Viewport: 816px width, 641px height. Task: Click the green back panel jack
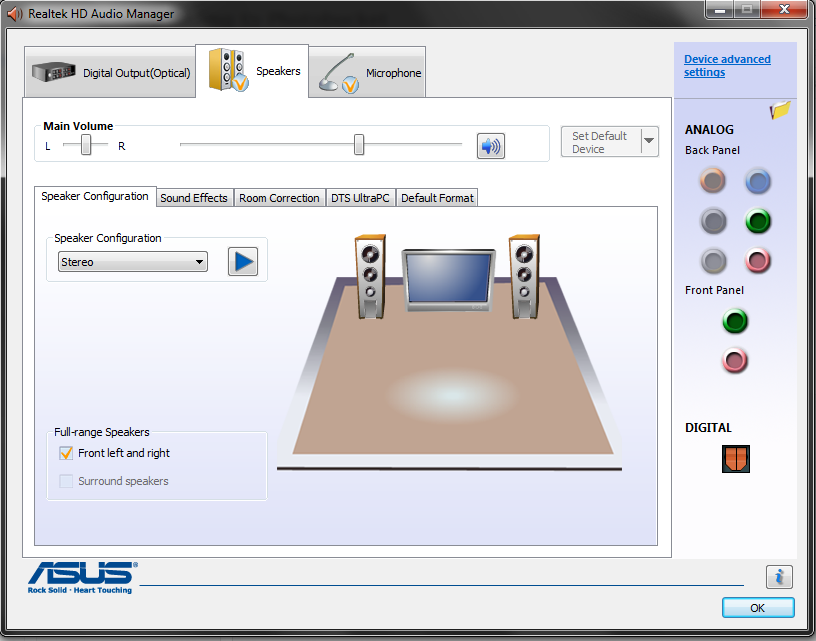pyautogui.click(x=758, y=221)
